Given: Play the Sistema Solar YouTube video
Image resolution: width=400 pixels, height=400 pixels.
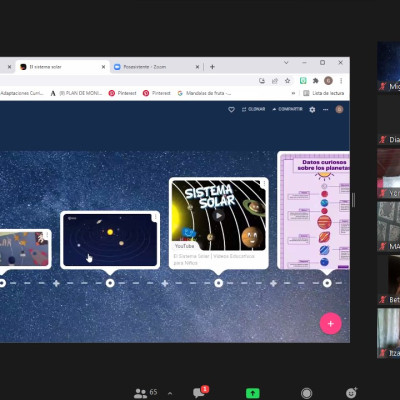Looking at the screenshot, I should [218, 215].
